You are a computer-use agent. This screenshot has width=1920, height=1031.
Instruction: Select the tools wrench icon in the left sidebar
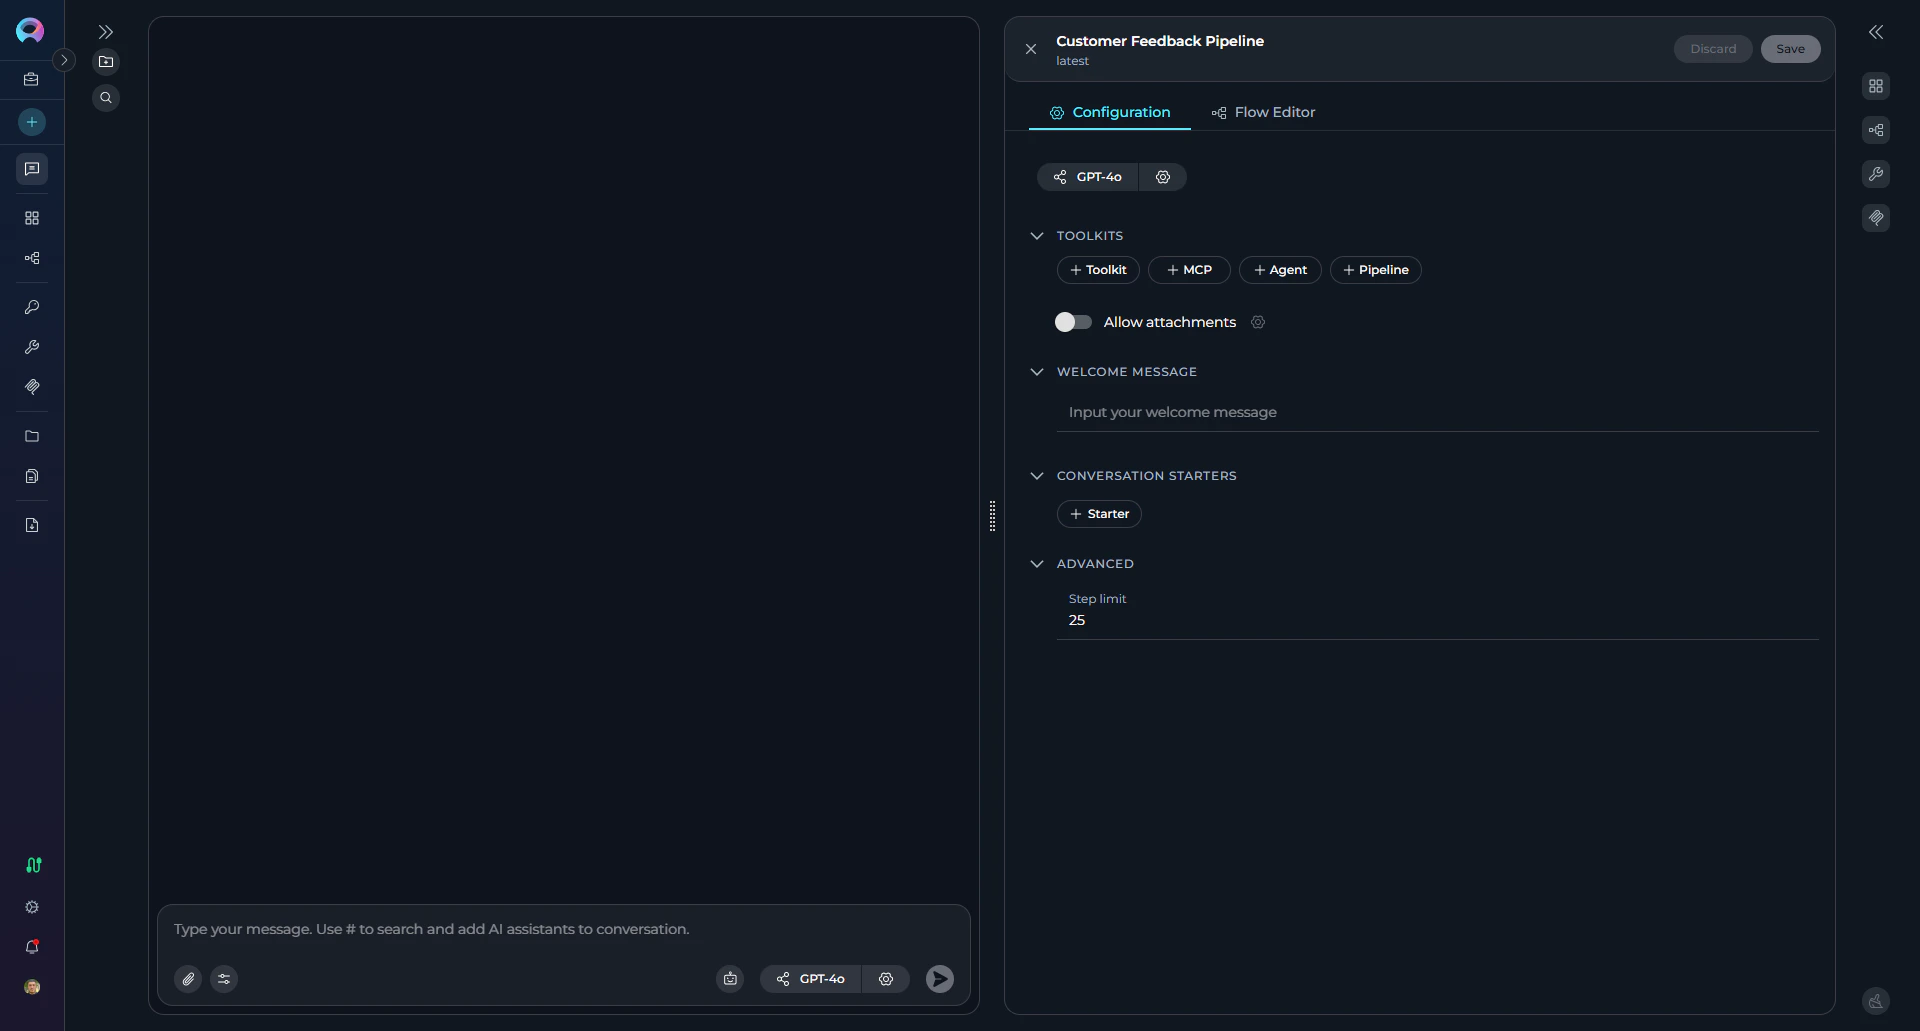31,347
